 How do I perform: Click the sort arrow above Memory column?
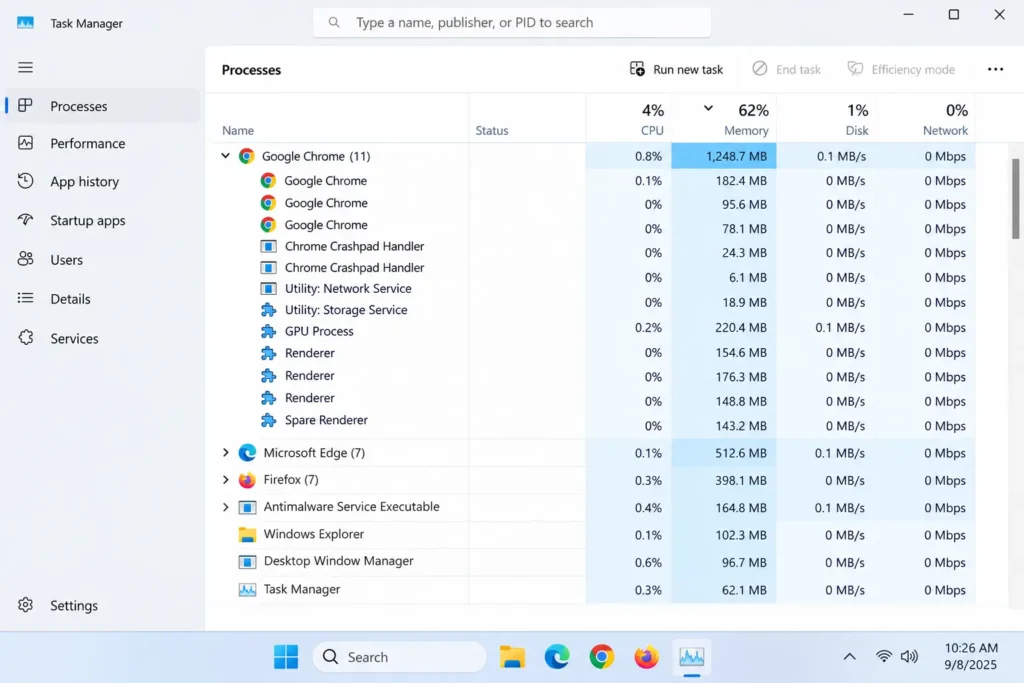click(708, 108)
